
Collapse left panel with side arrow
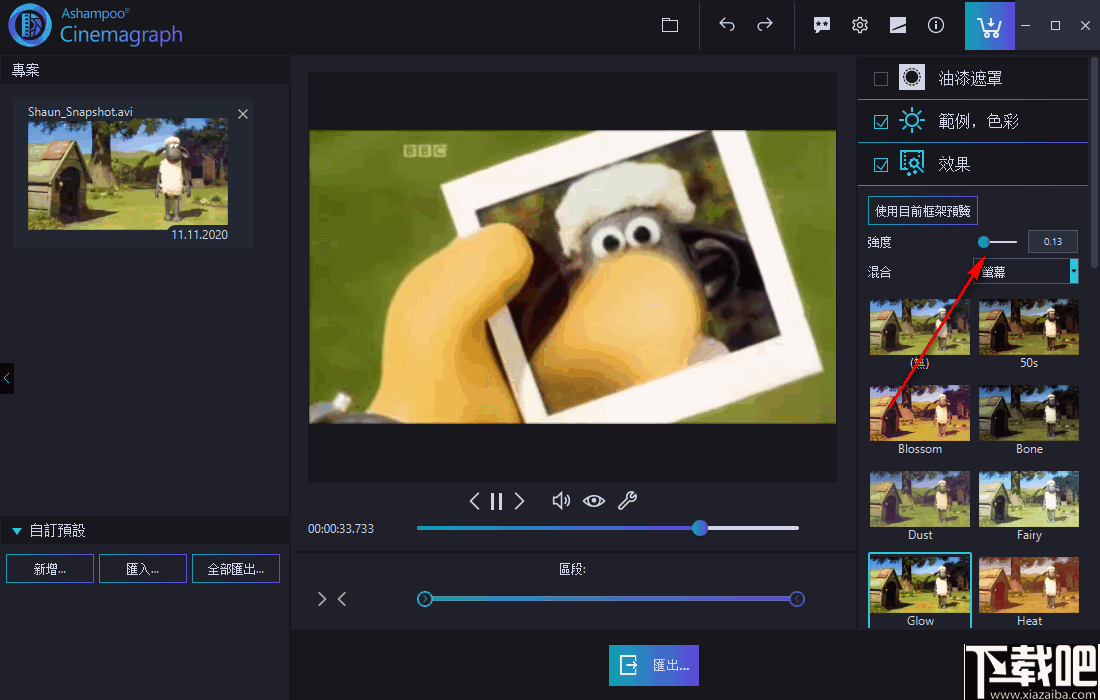(x=7, y=378)
